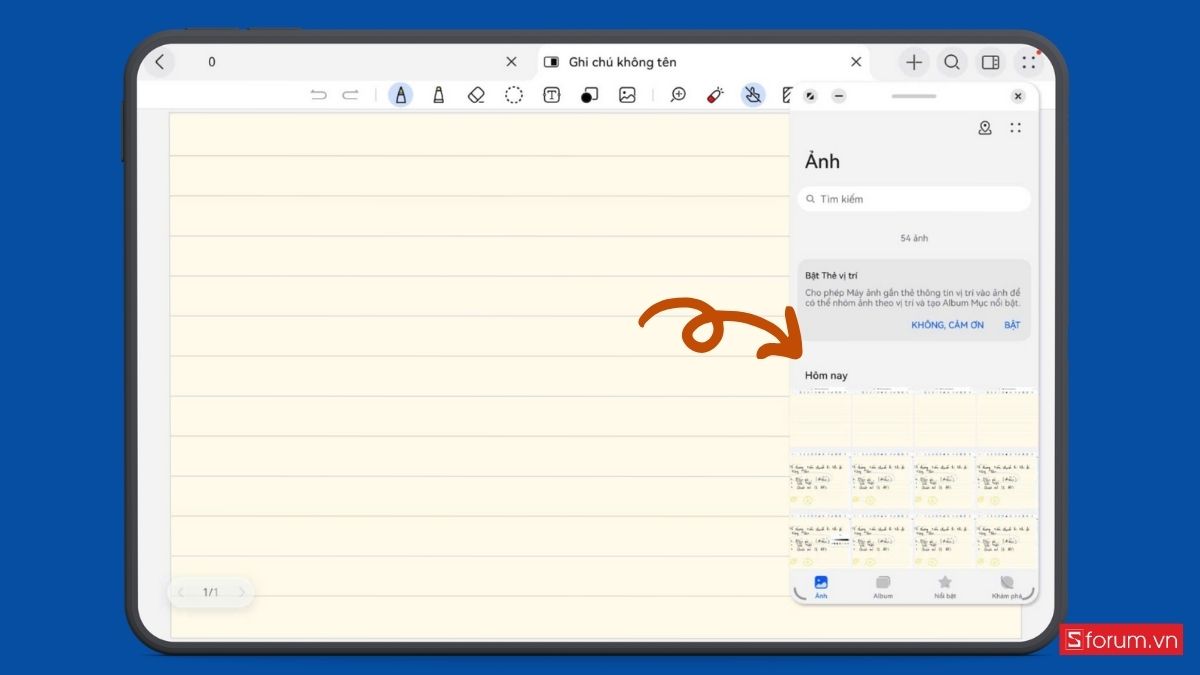Toggle the split view layout icon
This screenshot has width=1200, height=675.
pyautogui.click(x=990, y=62)
